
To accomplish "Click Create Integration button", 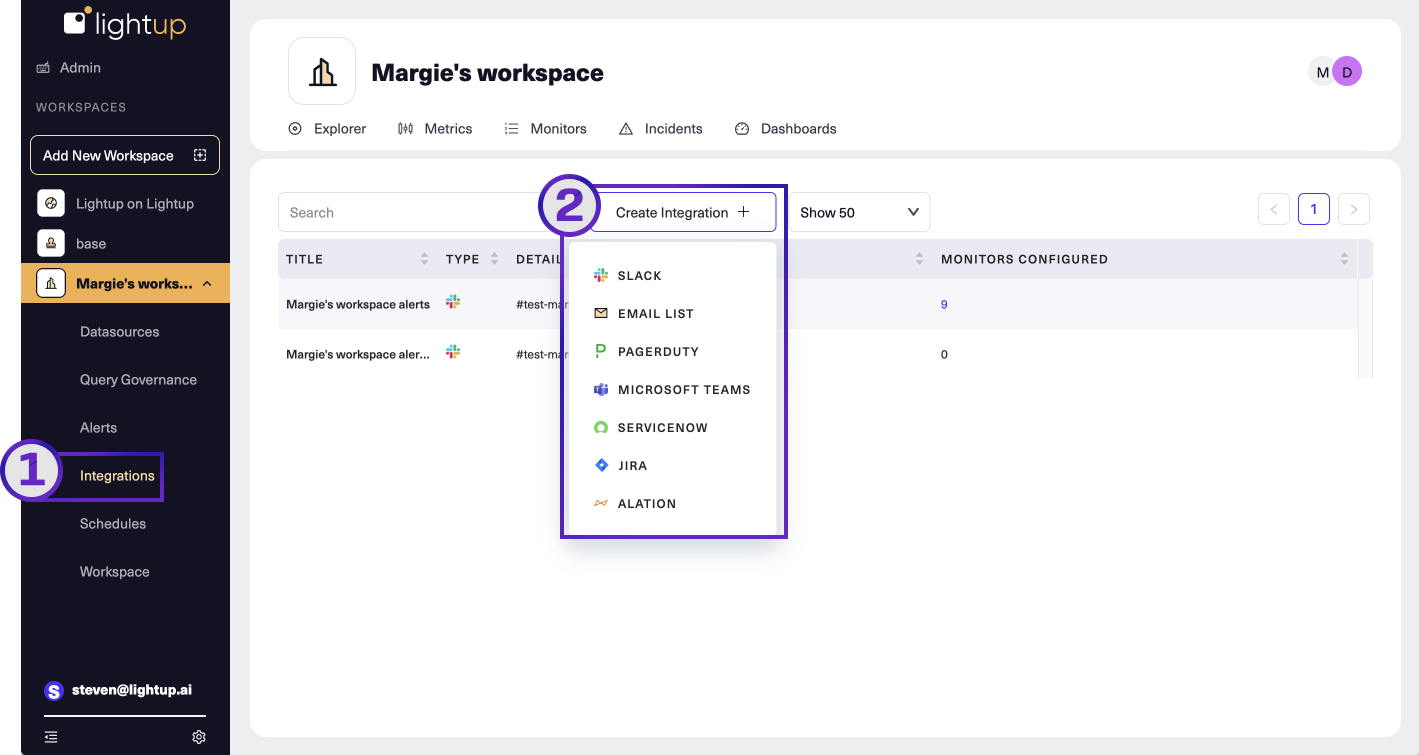I will click(683, 212).
